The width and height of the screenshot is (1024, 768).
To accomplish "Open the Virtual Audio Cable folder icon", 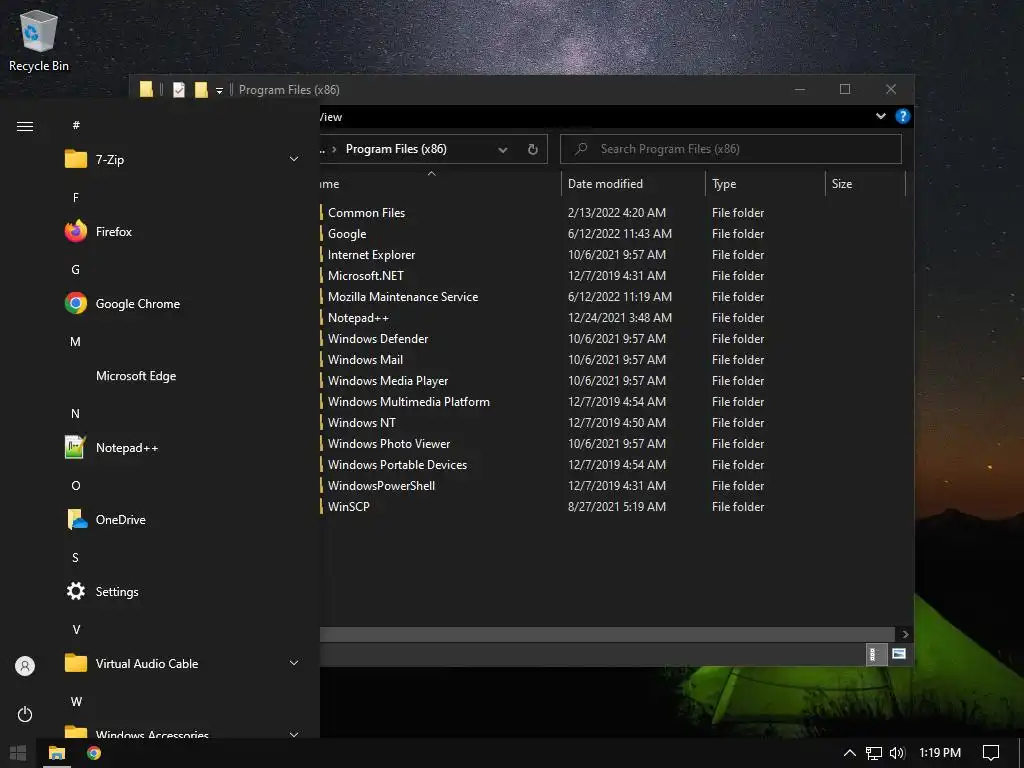I will pos(76,663).
